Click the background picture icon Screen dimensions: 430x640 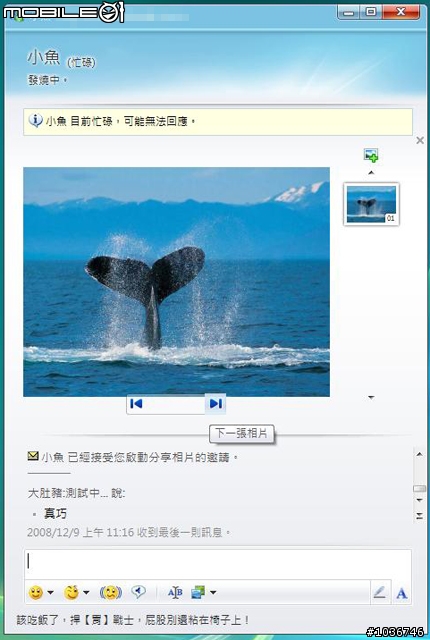[x=198, y=592]
